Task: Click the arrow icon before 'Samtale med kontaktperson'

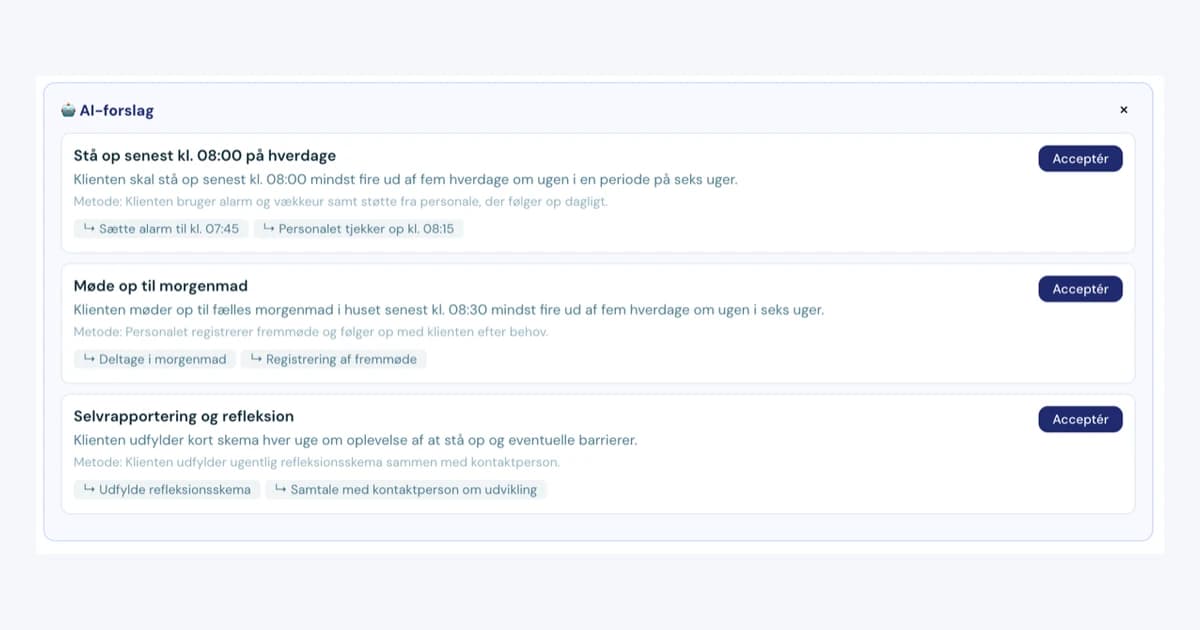Action: tap(281, 489)
